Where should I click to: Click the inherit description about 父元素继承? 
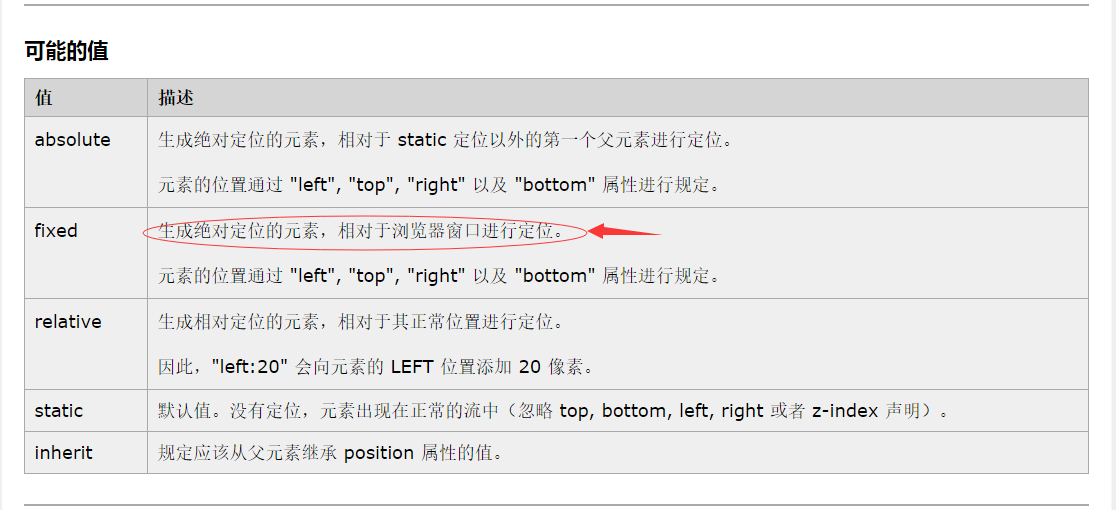pos(331,453)
